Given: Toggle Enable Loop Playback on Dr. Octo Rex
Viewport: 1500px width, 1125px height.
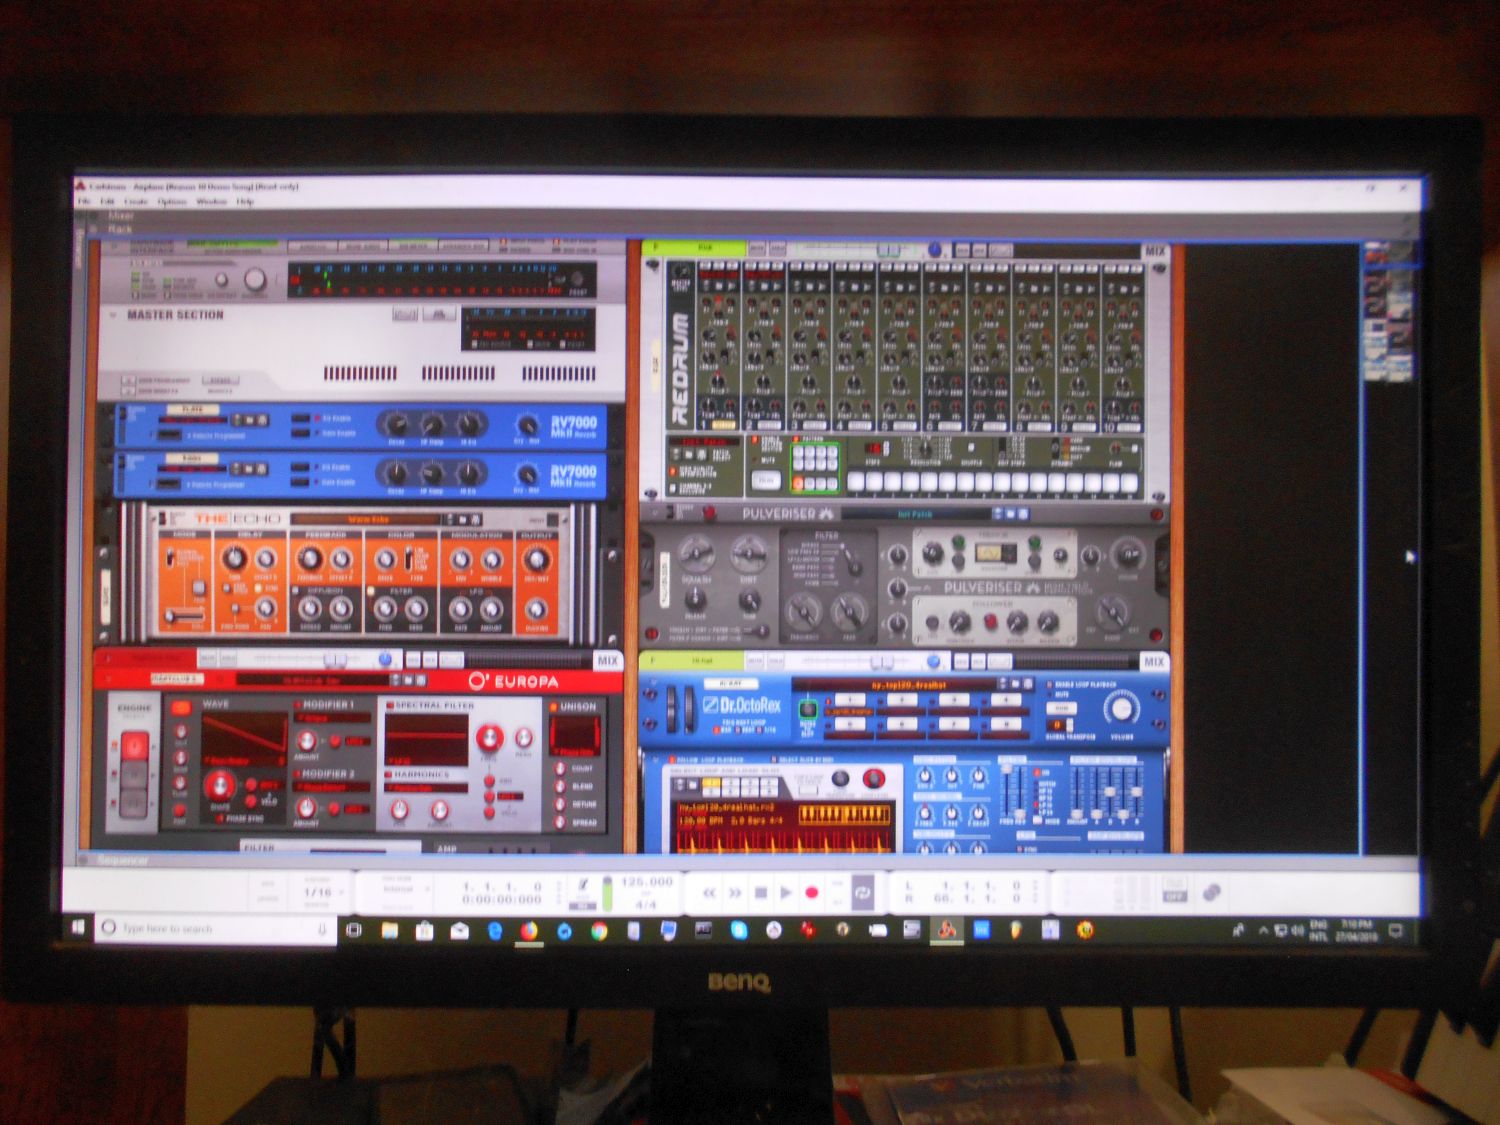Looking at the screenshot, I should (x=1048, y=685).
